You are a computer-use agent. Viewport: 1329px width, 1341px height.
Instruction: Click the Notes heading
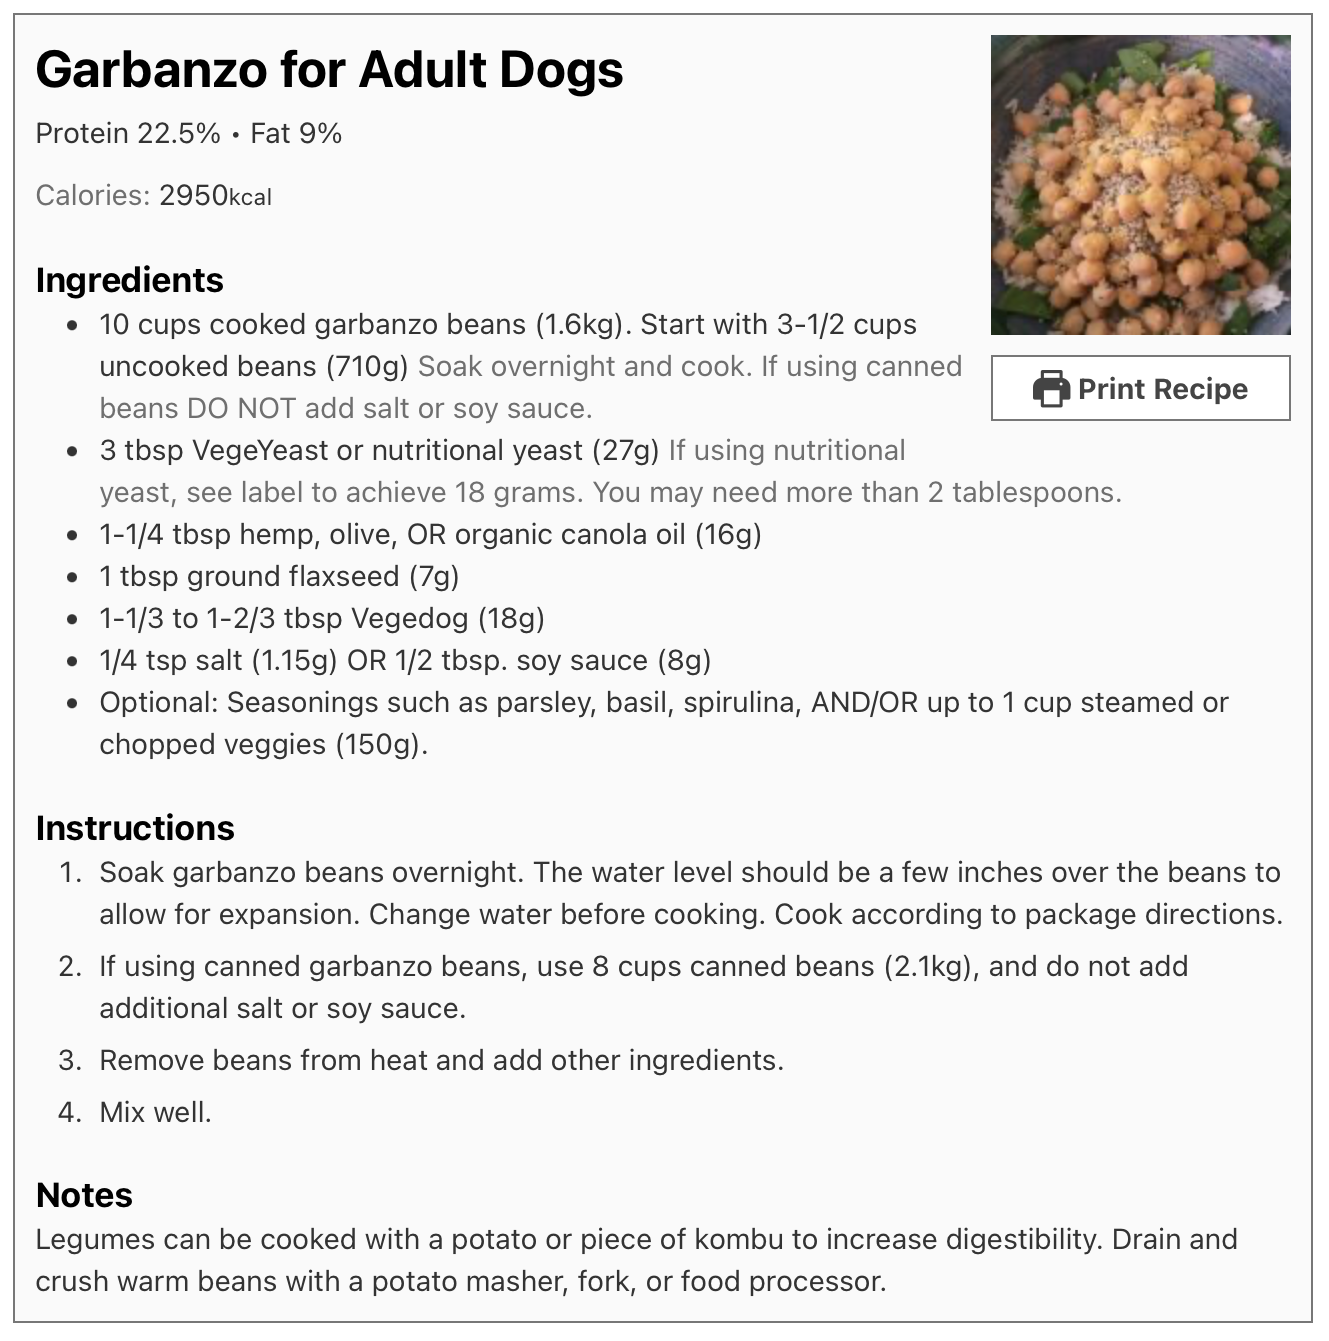coord(84,1195)
